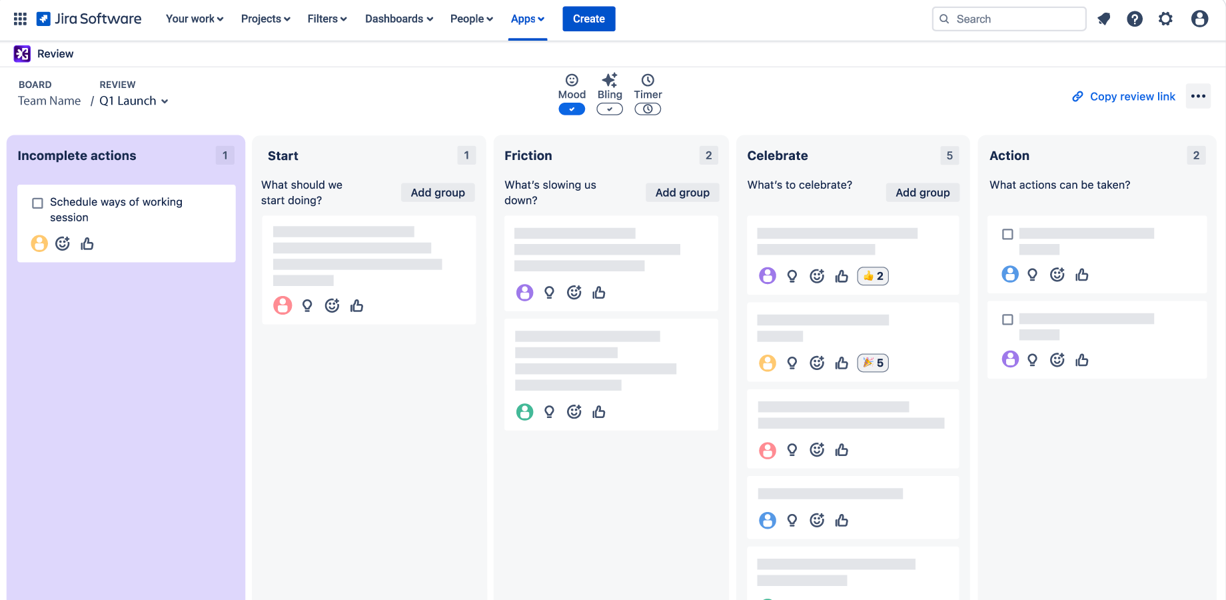Open the help question mark icon
The height and width of the screenshot is (600, 1226).
[x=1135, y=19]
